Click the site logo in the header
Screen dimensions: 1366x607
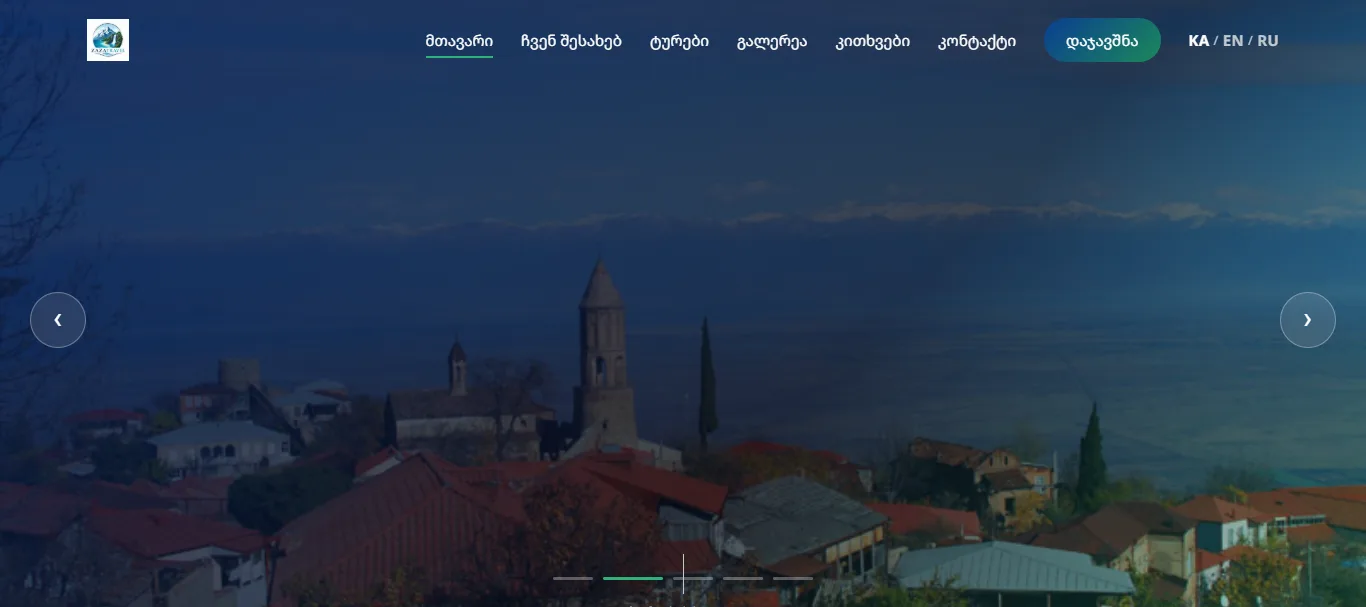(108, 40)
